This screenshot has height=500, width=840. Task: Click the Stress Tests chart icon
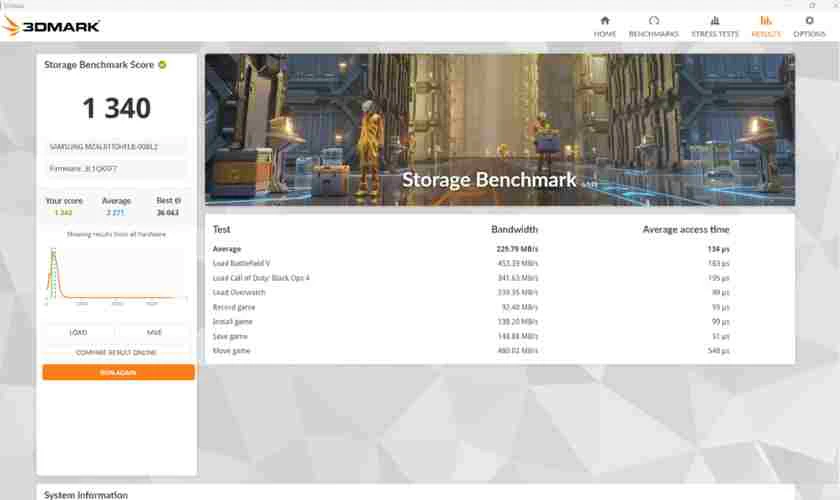click(714, 20)
